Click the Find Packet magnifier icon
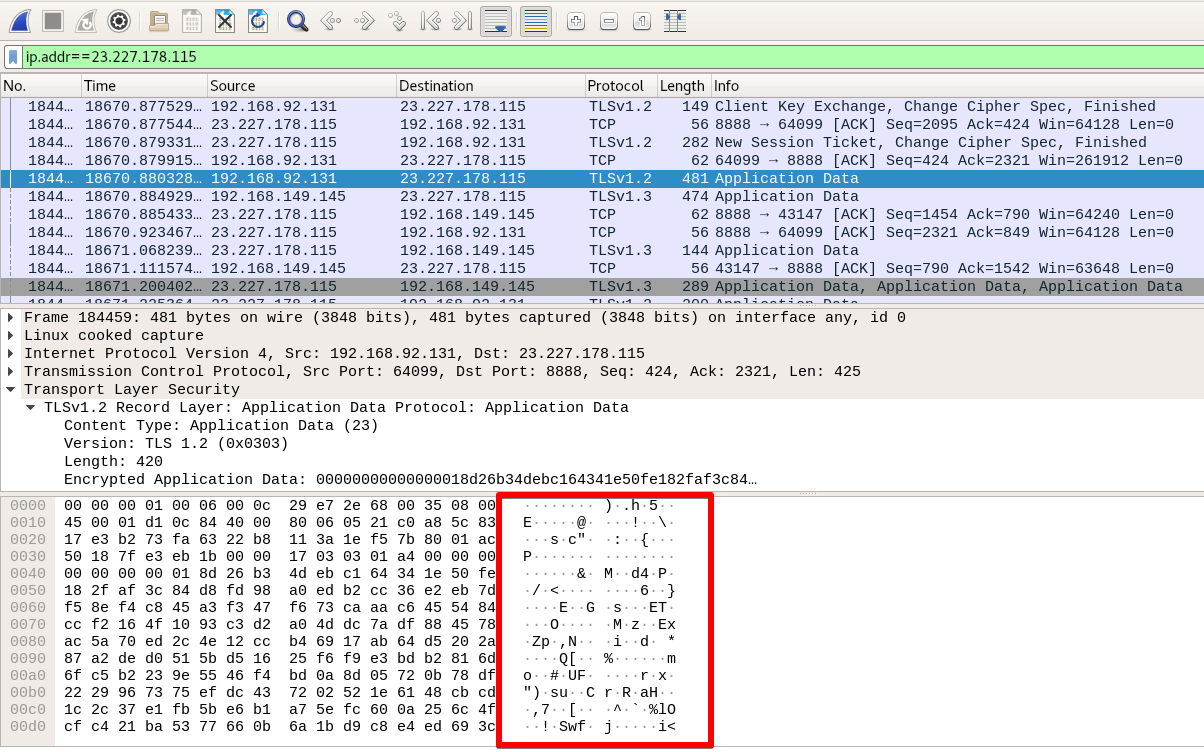Viewport: 1204px width, 752px height. tap(297, 20)
